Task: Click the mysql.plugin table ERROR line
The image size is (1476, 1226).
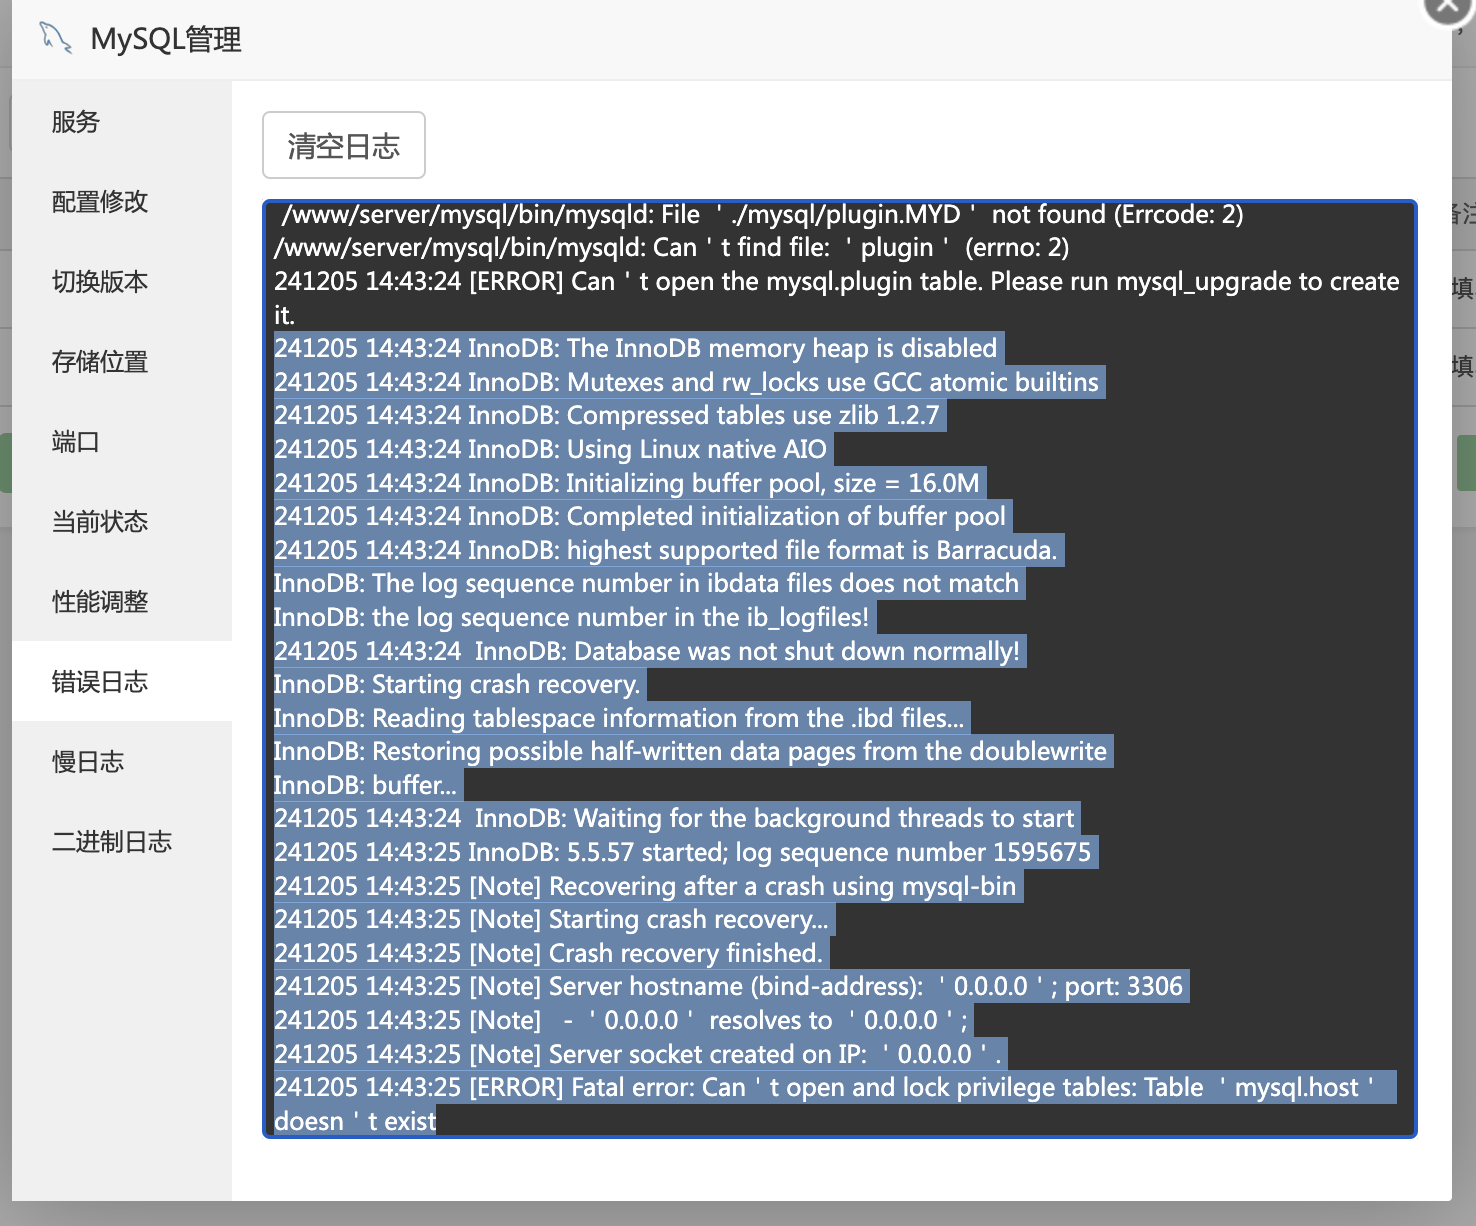Action: tap(837, 298)
